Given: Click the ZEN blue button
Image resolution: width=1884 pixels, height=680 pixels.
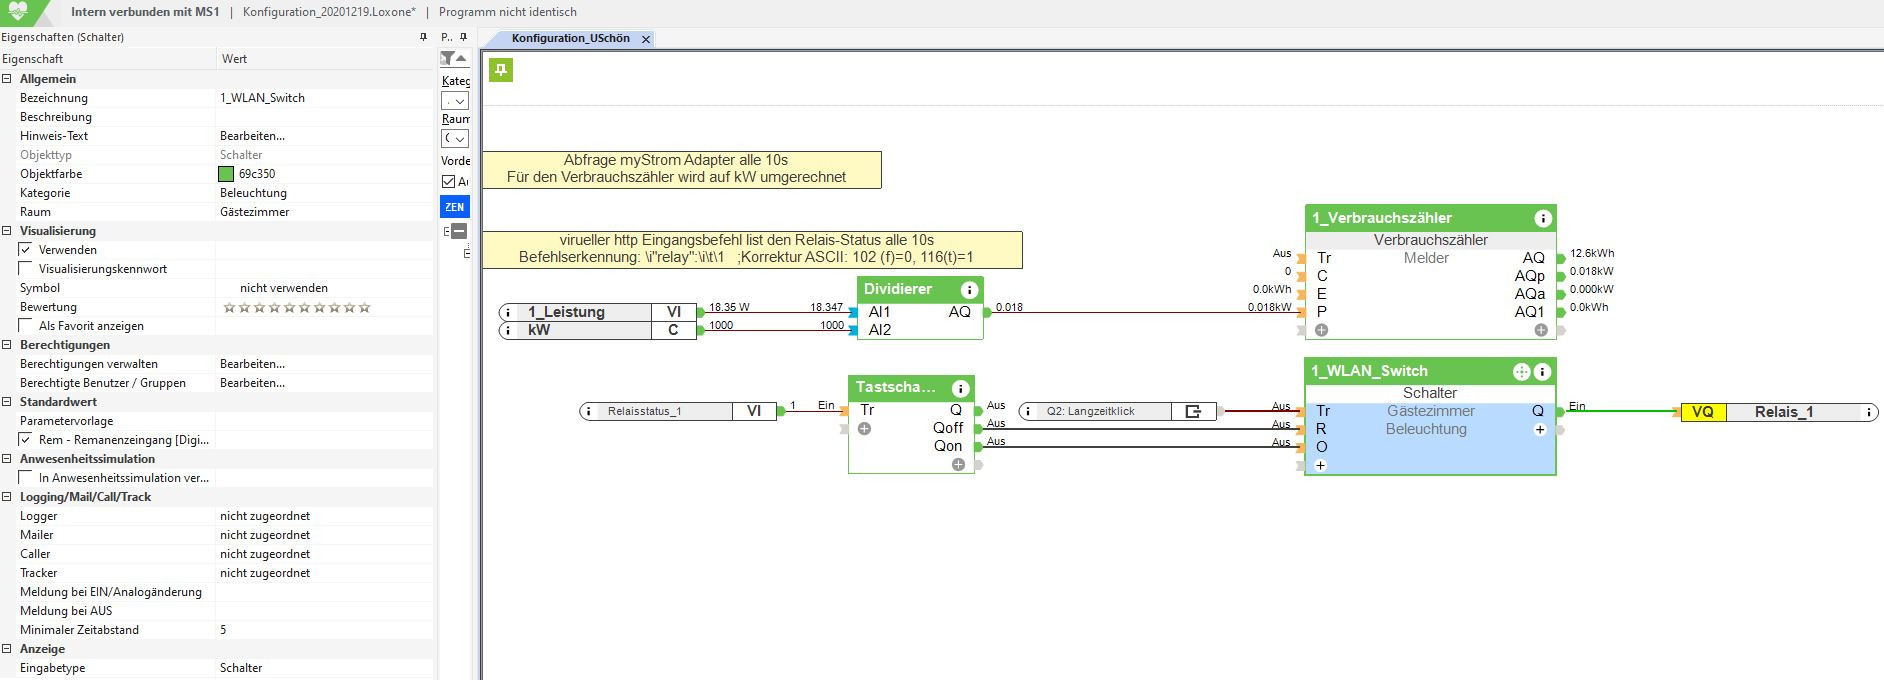Looking at the screenshot, I should click(454, 207).
